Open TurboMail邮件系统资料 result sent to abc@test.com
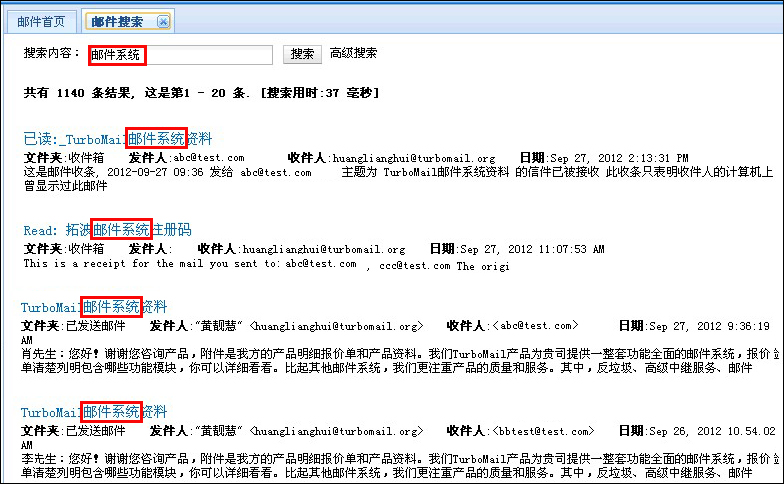The width and height of the screenshot is (784, 484). 94,307
